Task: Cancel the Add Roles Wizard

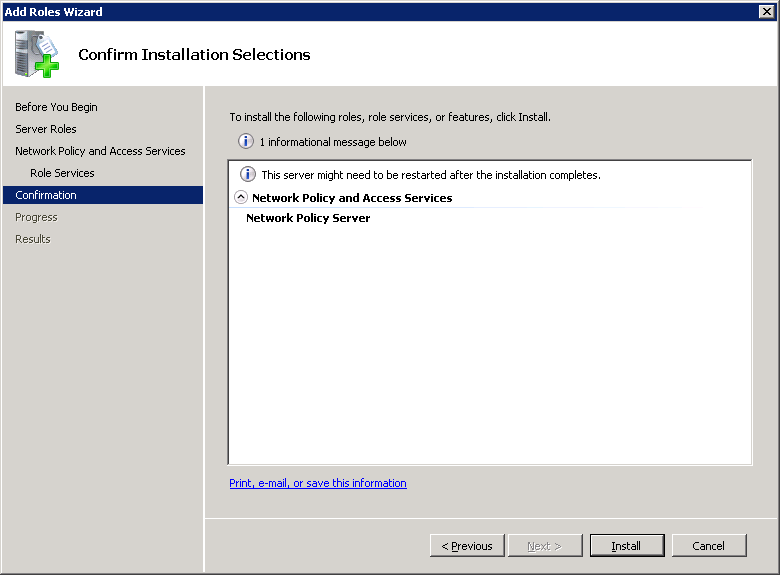Action: click(709, 546)
